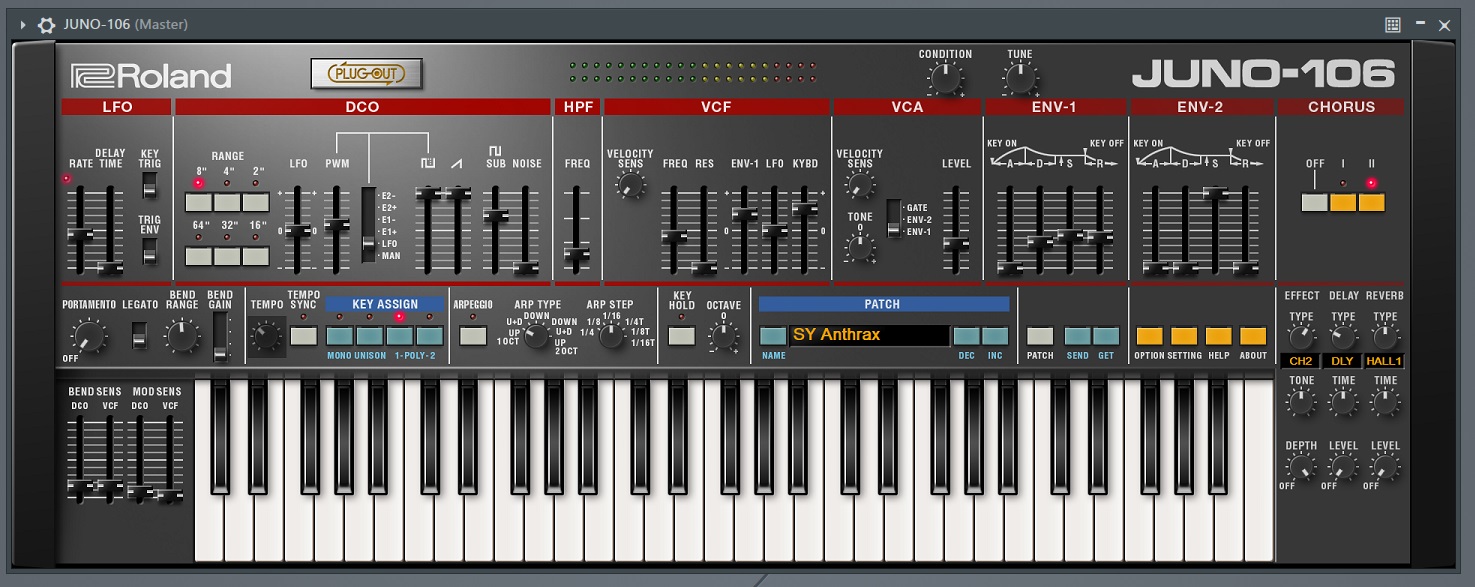Click the PLUG-OUT button

tap(367, 73)
